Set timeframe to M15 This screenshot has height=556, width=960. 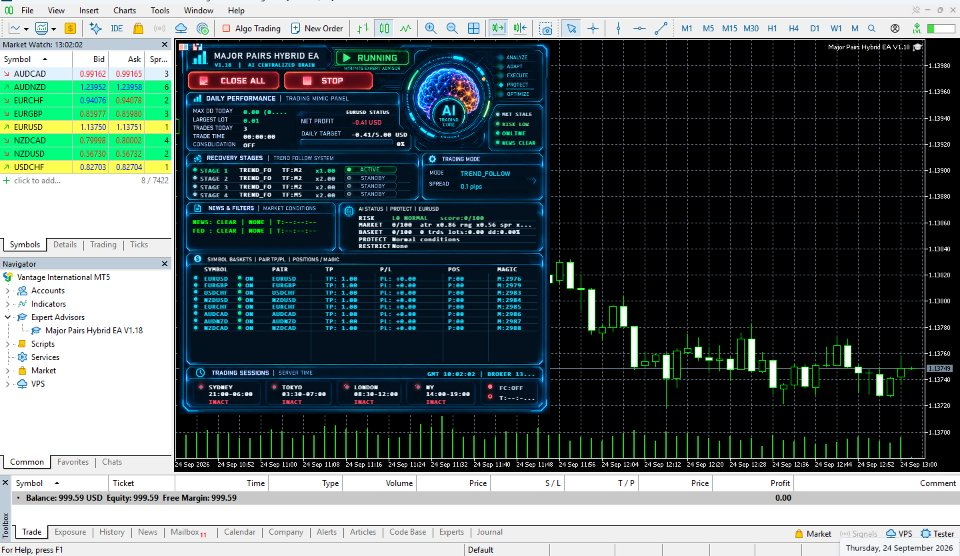tap(729, 28)
